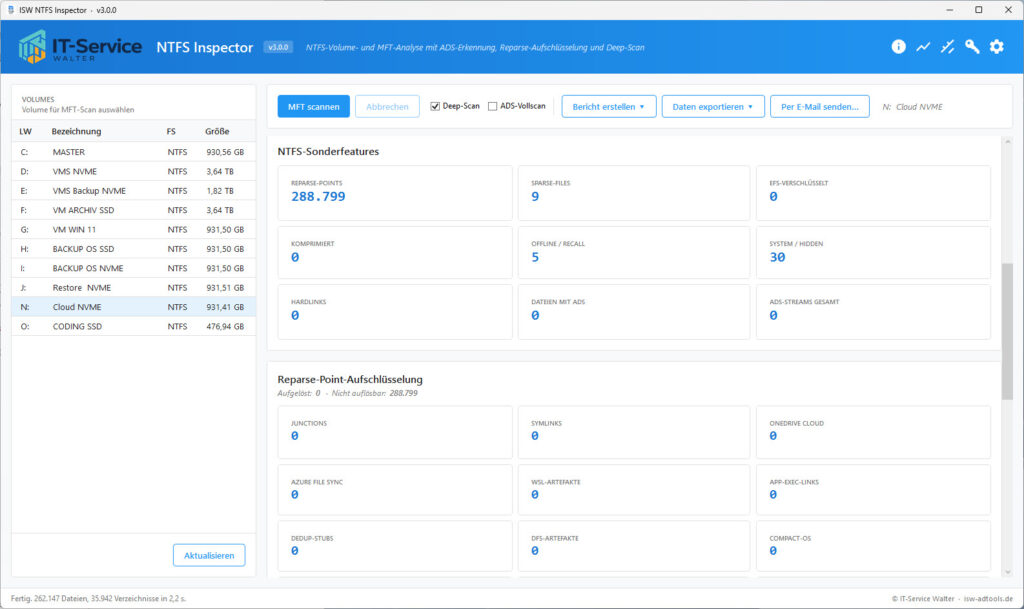Select volume H: BACKUP OS SSD
The height and width of the screenshot is (609, 1024).
133,249
